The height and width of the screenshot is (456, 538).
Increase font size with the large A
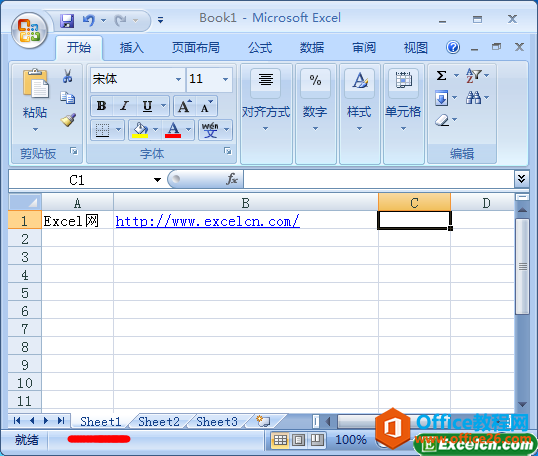click(184, 106)
